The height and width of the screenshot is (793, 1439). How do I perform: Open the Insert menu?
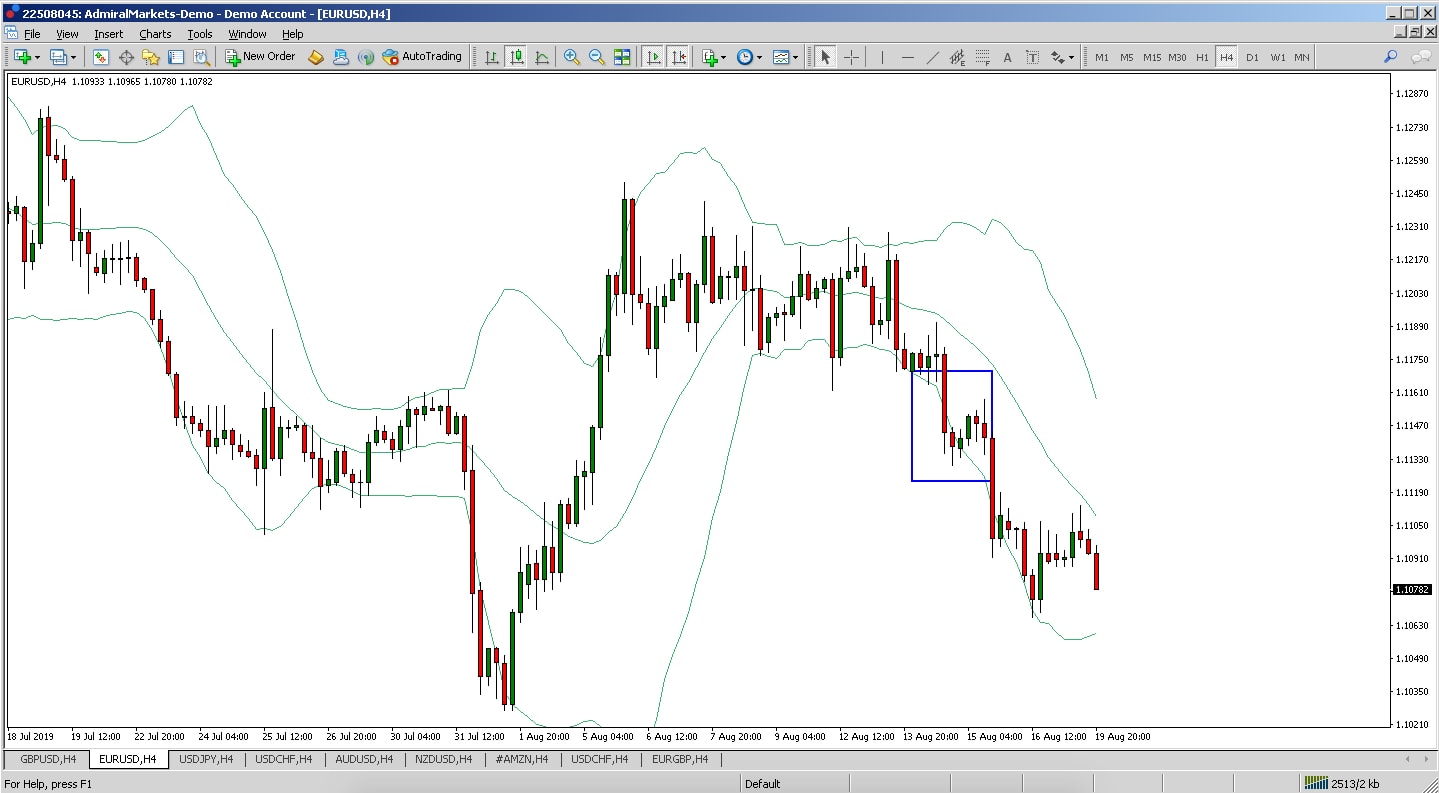(x=109, y=34)
